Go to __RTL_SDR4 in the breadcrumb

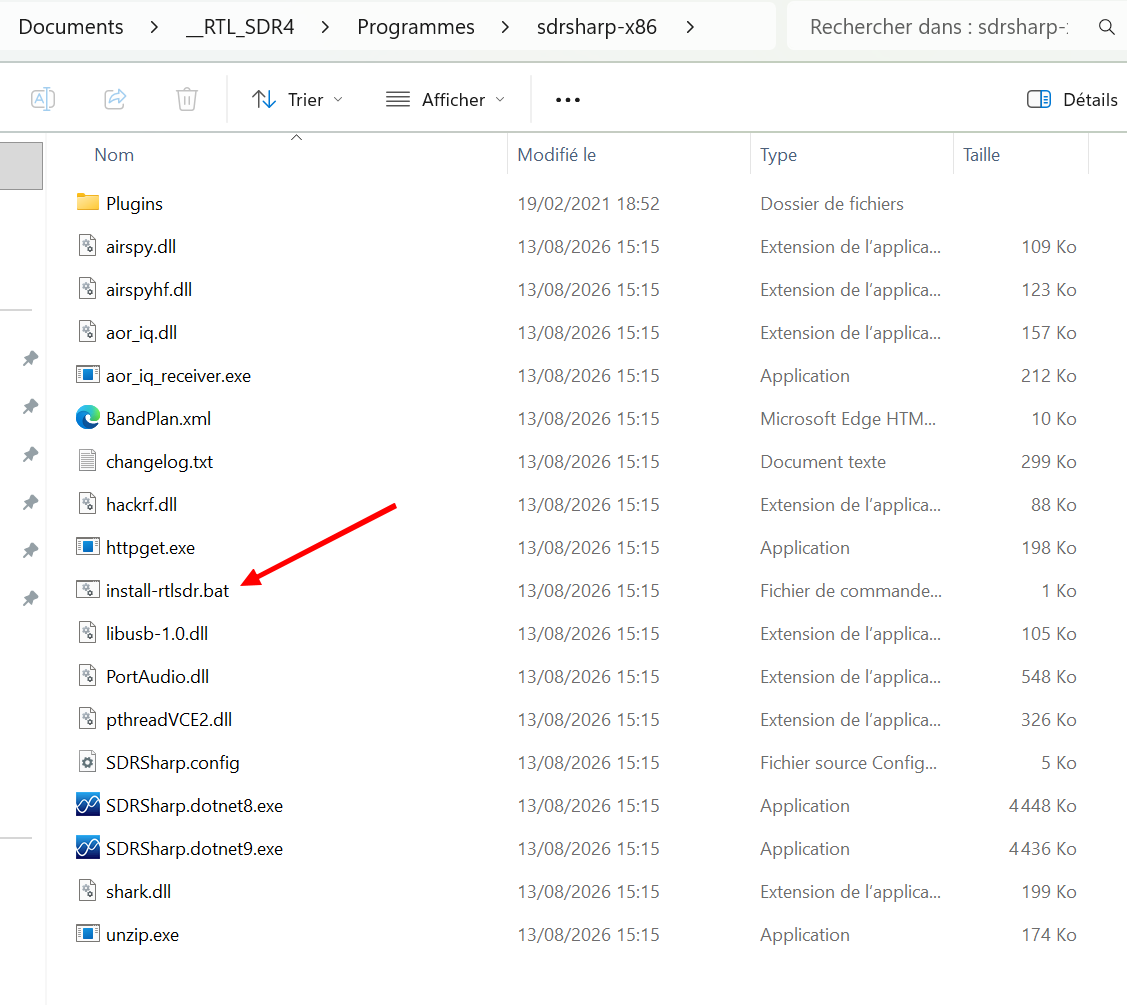240,27
